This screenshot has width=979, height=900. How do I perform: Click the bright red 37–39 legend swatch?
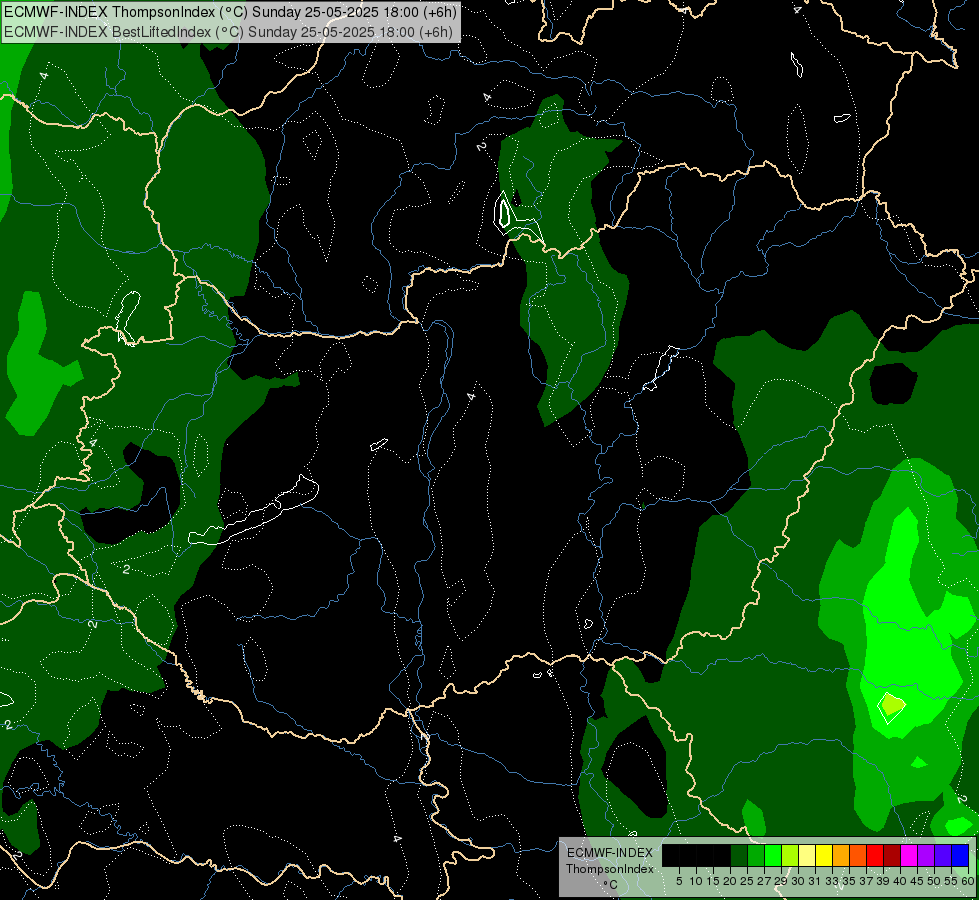(875, 855)
